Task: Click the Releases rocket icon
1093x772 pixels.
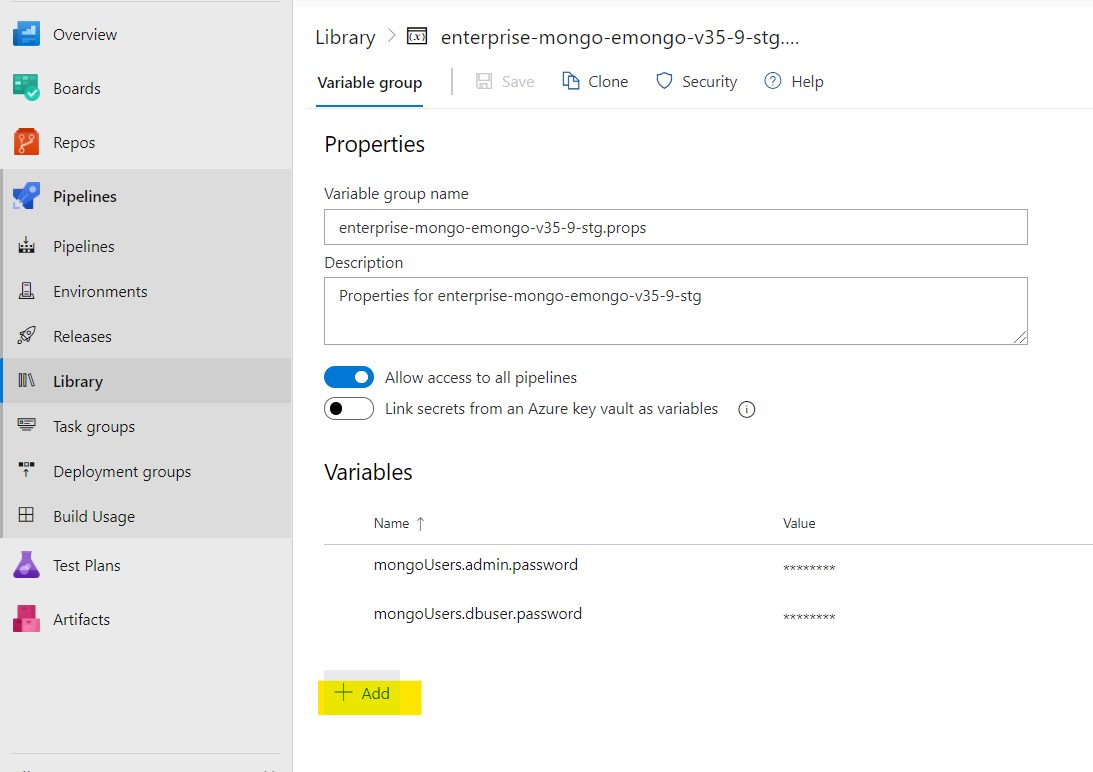Action: point(27,336)
